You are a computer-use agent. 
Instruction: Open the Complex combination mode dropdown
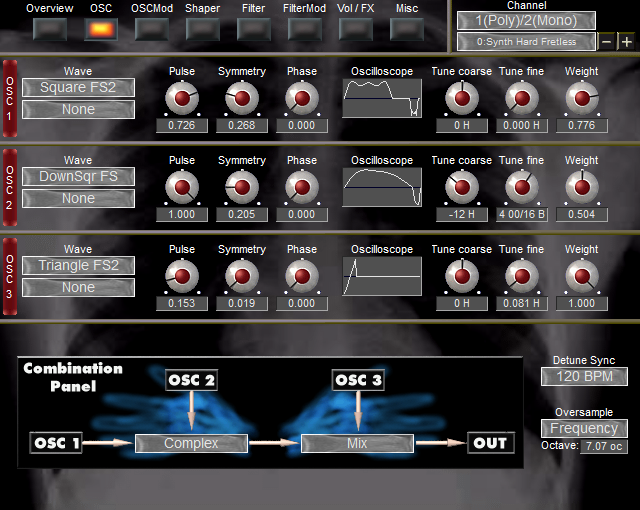(191, 443)
